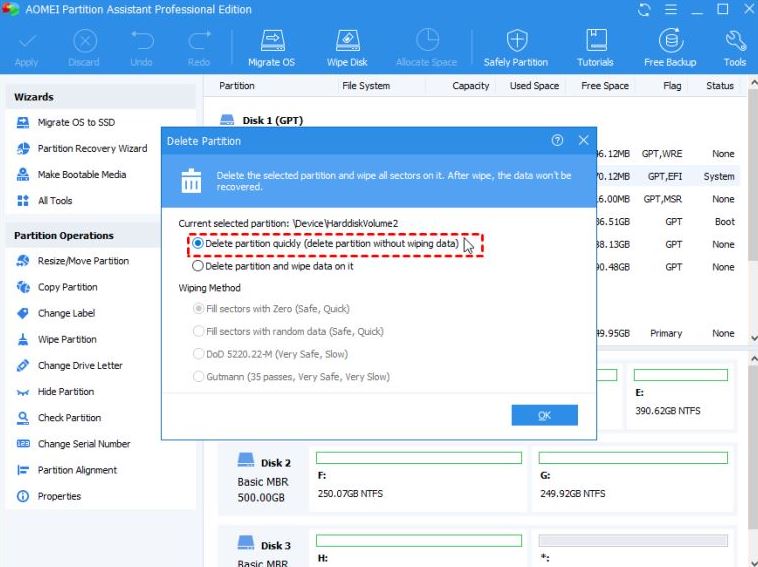The height and width of the screenshot is (567, 758).
Task: Select the E: 390.62GB NTFS partition
Action: point(681,396)
